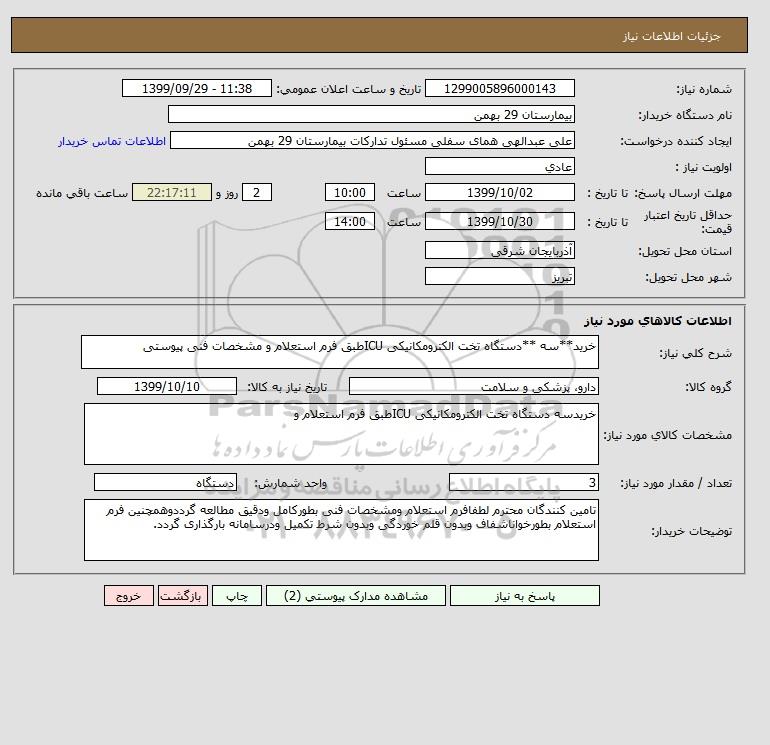Click the ایجاد کننده درخواست label
The width and height of the screenshot is (770, 745).
(676, 141)
